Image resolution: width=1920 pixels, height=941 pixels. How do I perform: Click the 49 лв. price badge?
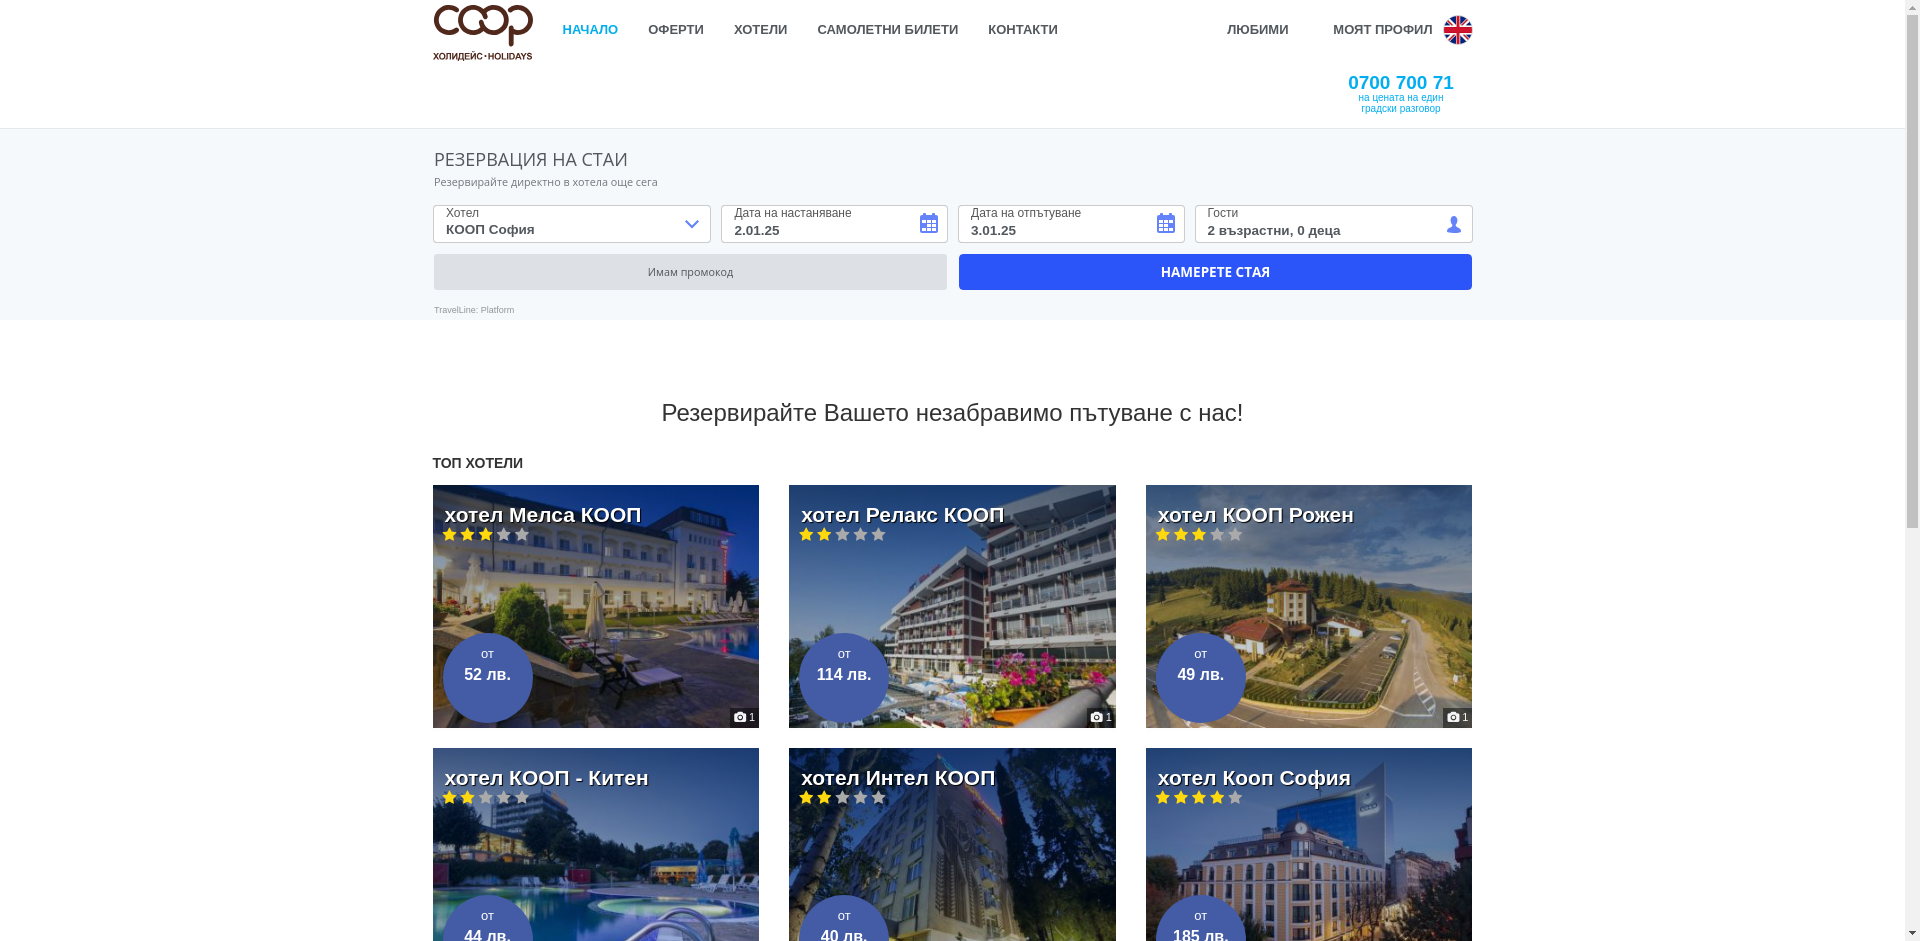click(1200, 677)
